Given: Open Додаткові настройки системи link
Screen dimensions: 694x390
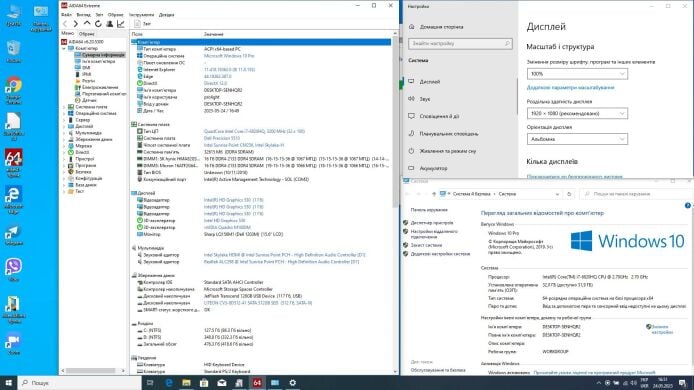Looking at the screenshot, I should 440,254.
